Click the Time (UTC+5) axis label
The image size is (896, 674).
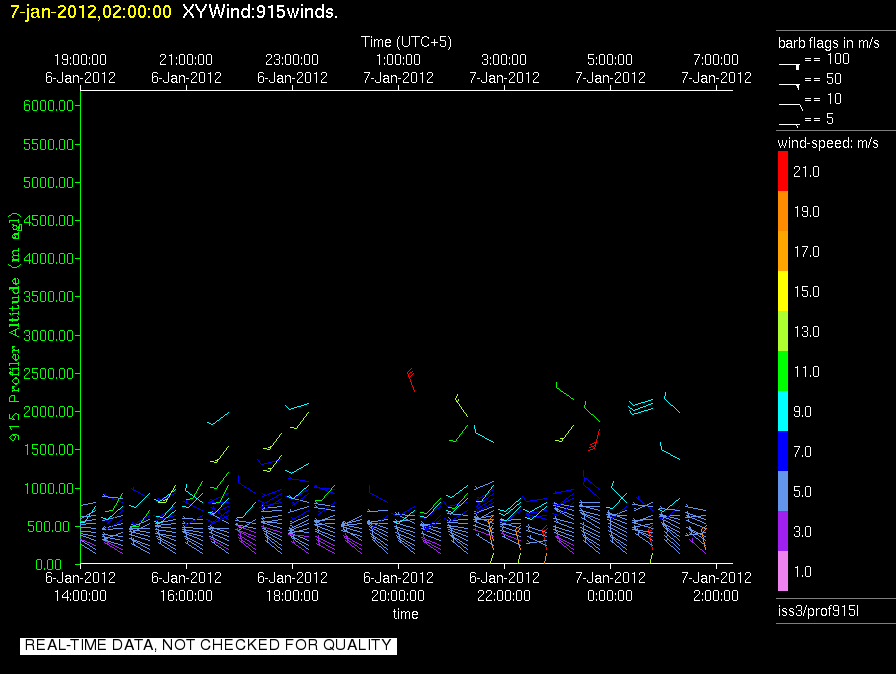click(x=406, y=42)
